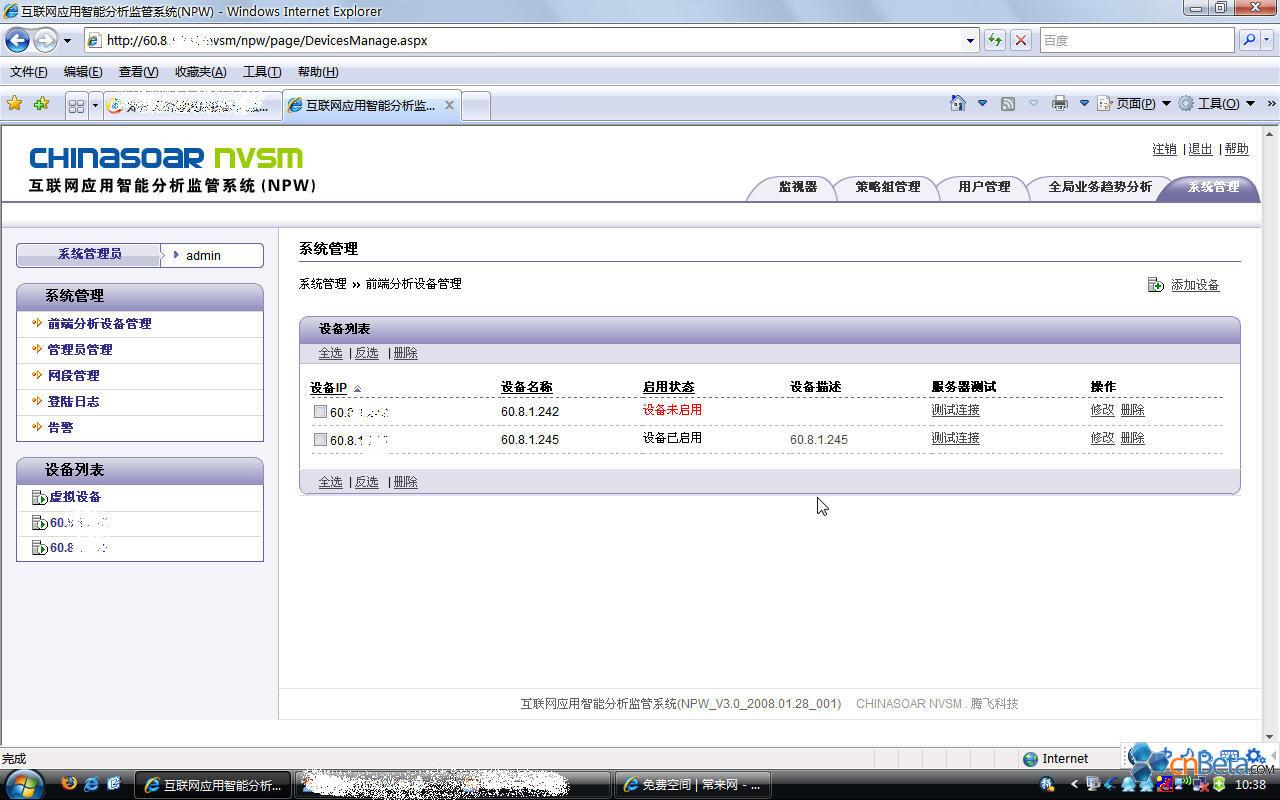1280x800 pixels.
Task: Switch to the 策略组管理 tab
Action: click(x=887, y=187)
